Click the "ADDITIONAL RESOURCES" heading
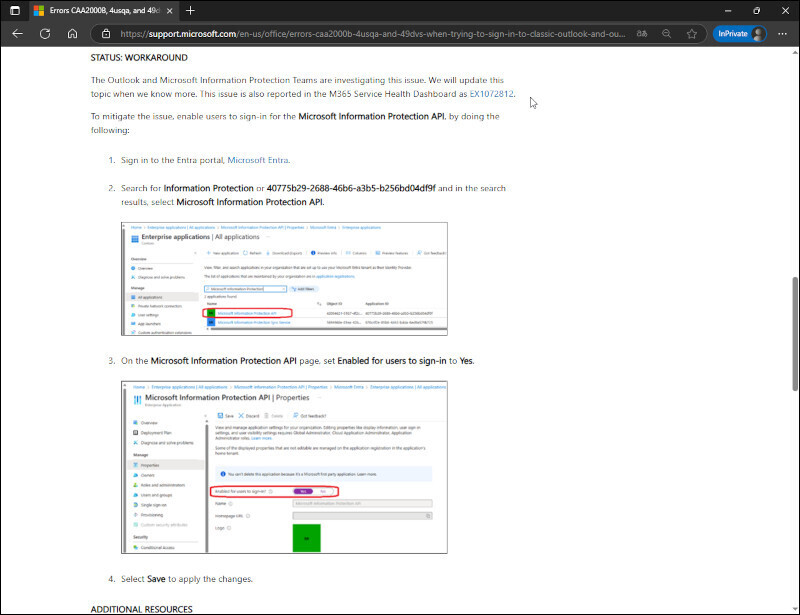Image resolution: width=800 pixels, height=615 pixels. click(142, 609)
